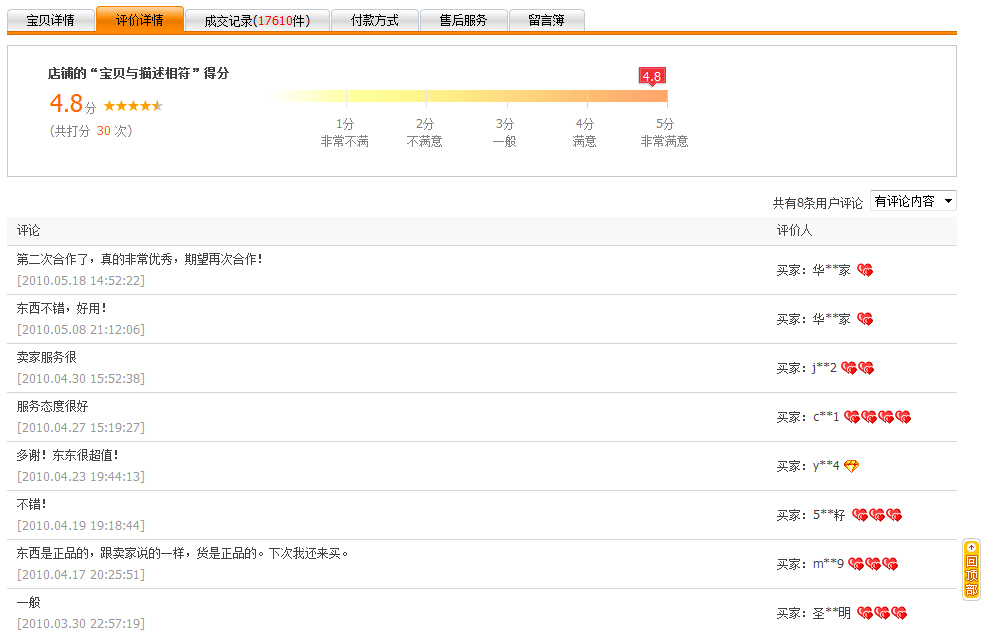Open the 成交记录(17610件) tab
The height and width of the screenshot is (631, 984).
click(257, 20)
